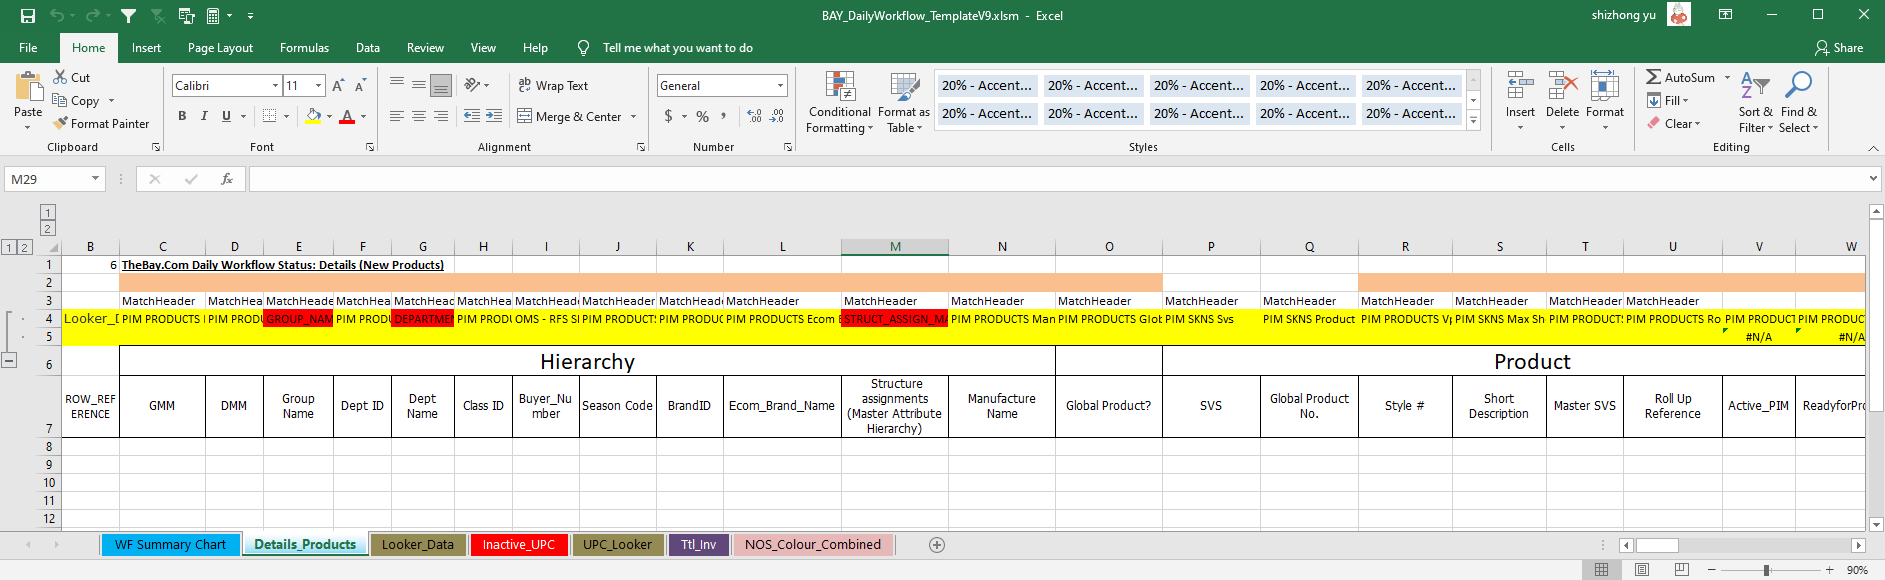Toggle Underline formatting
Viewport: 1885px width, 580px height.
[226, 116]
